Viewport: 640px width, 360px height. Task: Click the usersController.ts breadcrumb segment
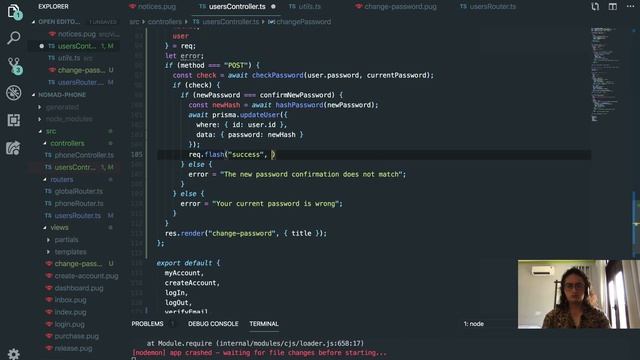(226, 22)
